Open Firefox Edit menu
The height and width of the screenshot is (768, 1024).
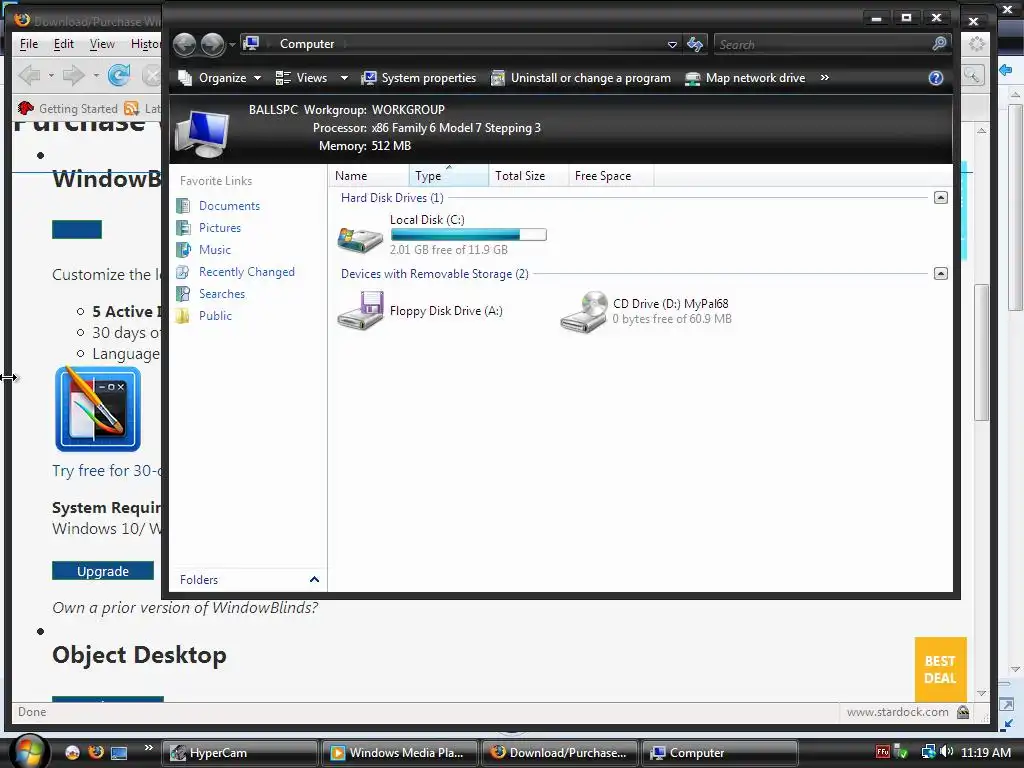point(63,44)
